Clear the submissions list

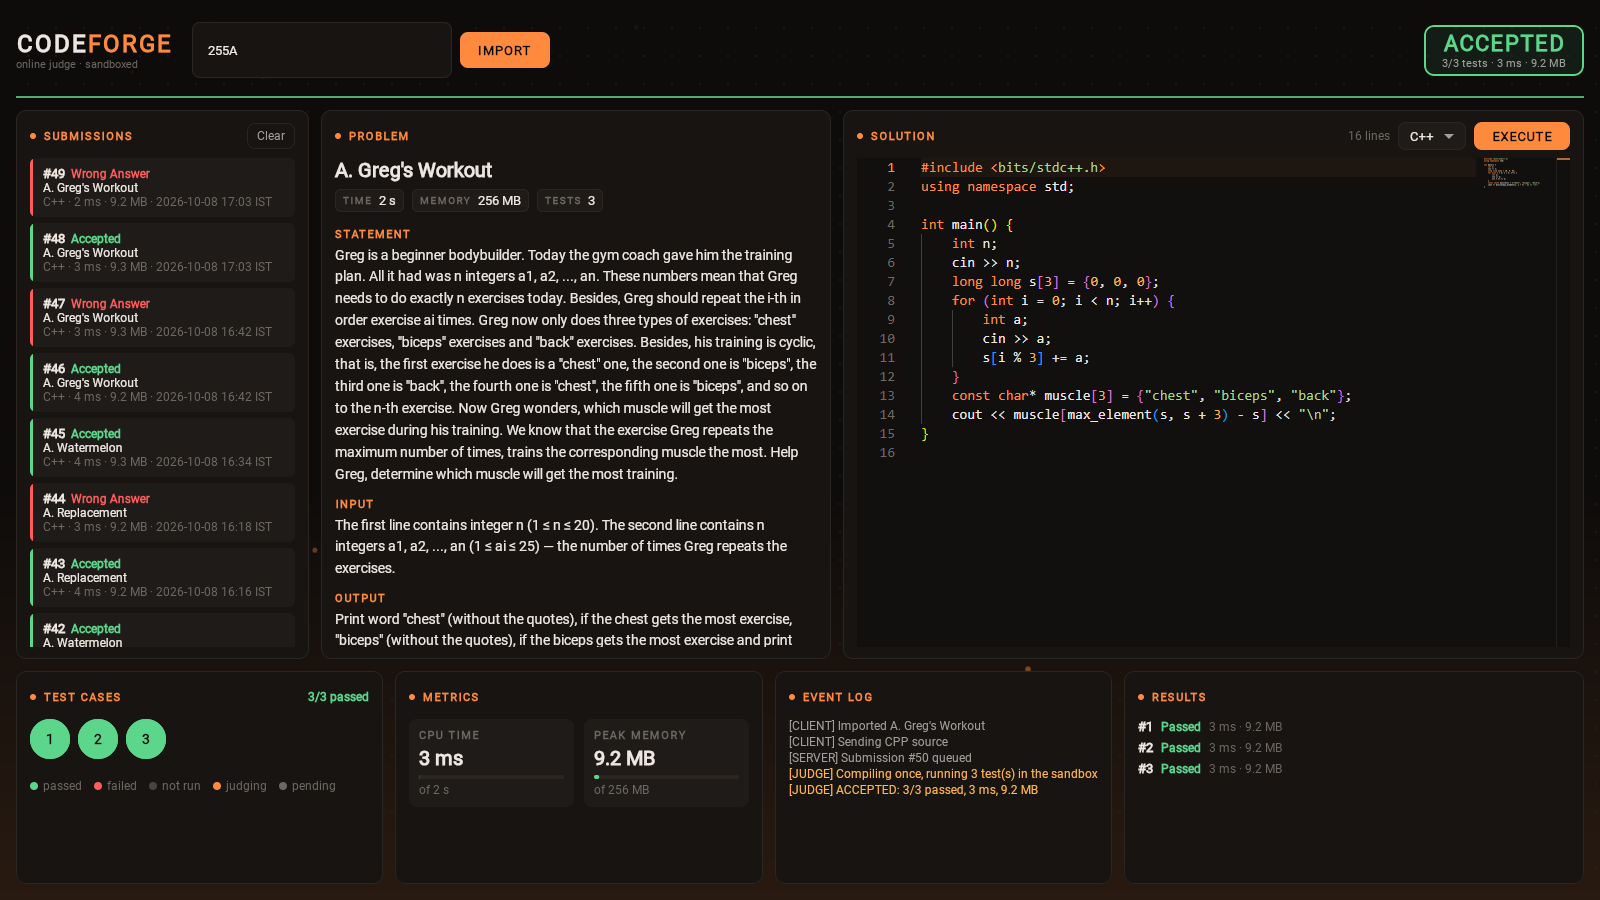coord(271,136)
